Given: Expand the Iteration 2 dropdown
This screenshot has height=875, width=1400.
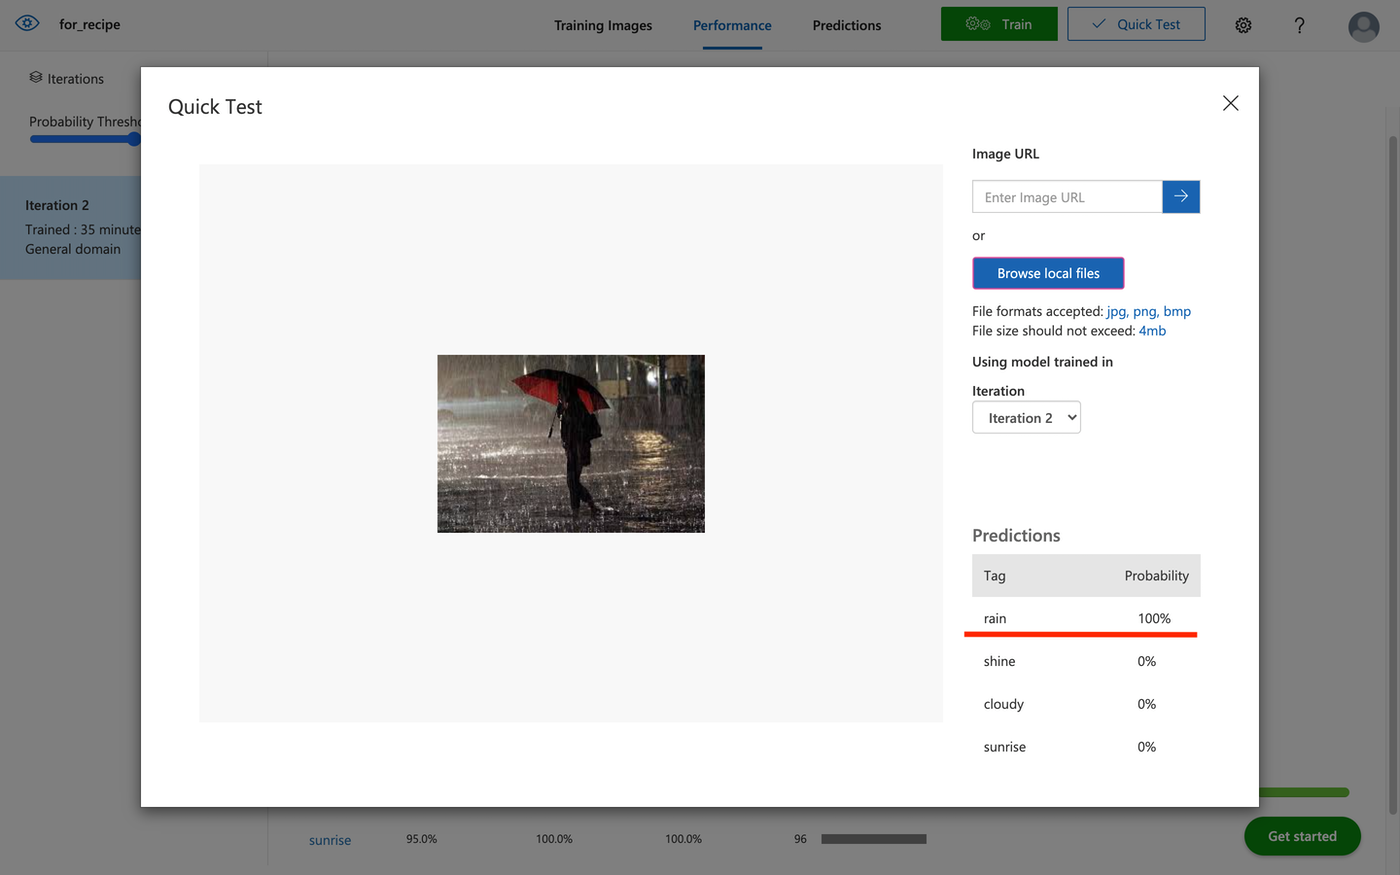Looking at the screenshot, I should click(1026, 418).
